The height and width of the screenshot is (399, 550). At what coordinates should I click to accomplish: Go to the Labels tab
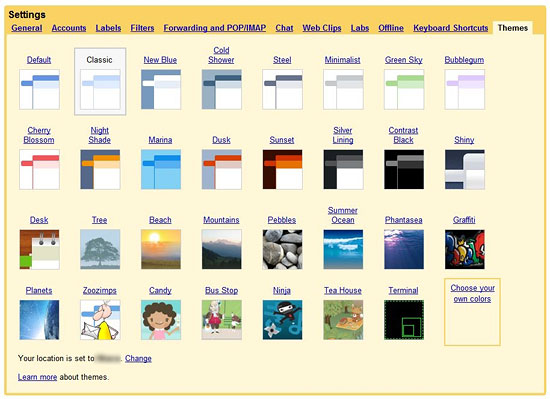coord(108,28)
